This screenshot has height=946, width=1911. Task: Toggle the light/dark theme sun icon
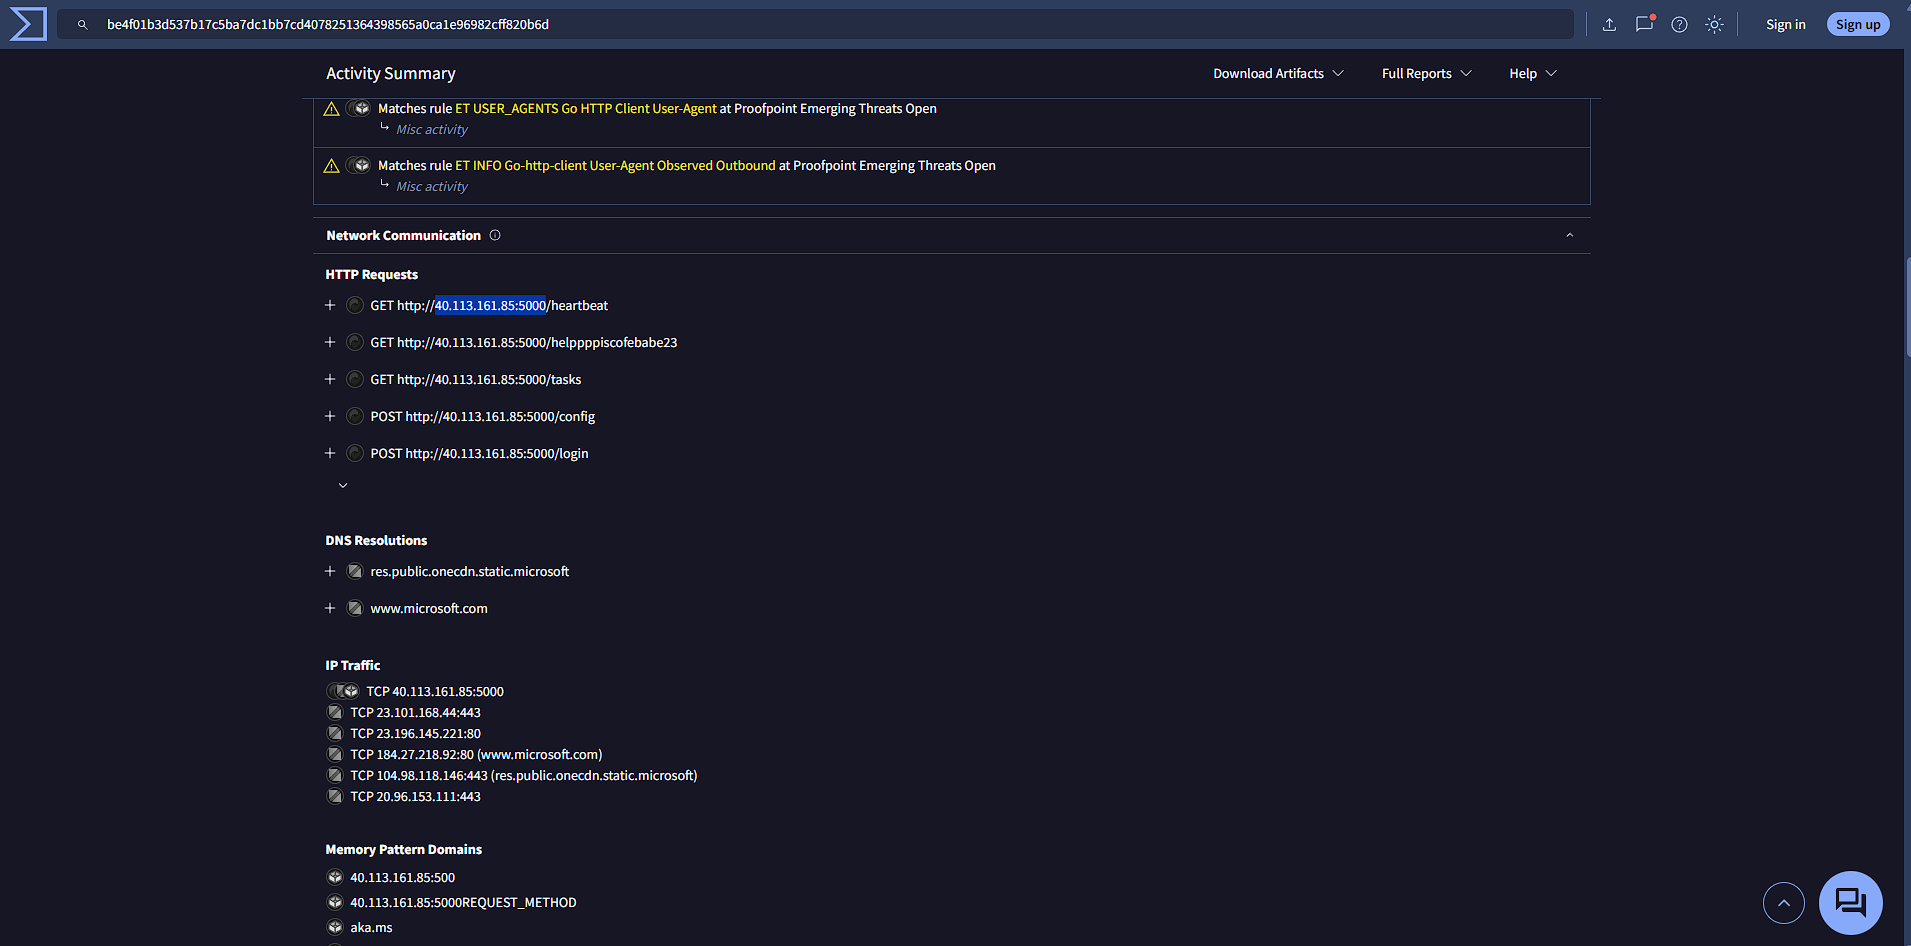point(1714,24)
